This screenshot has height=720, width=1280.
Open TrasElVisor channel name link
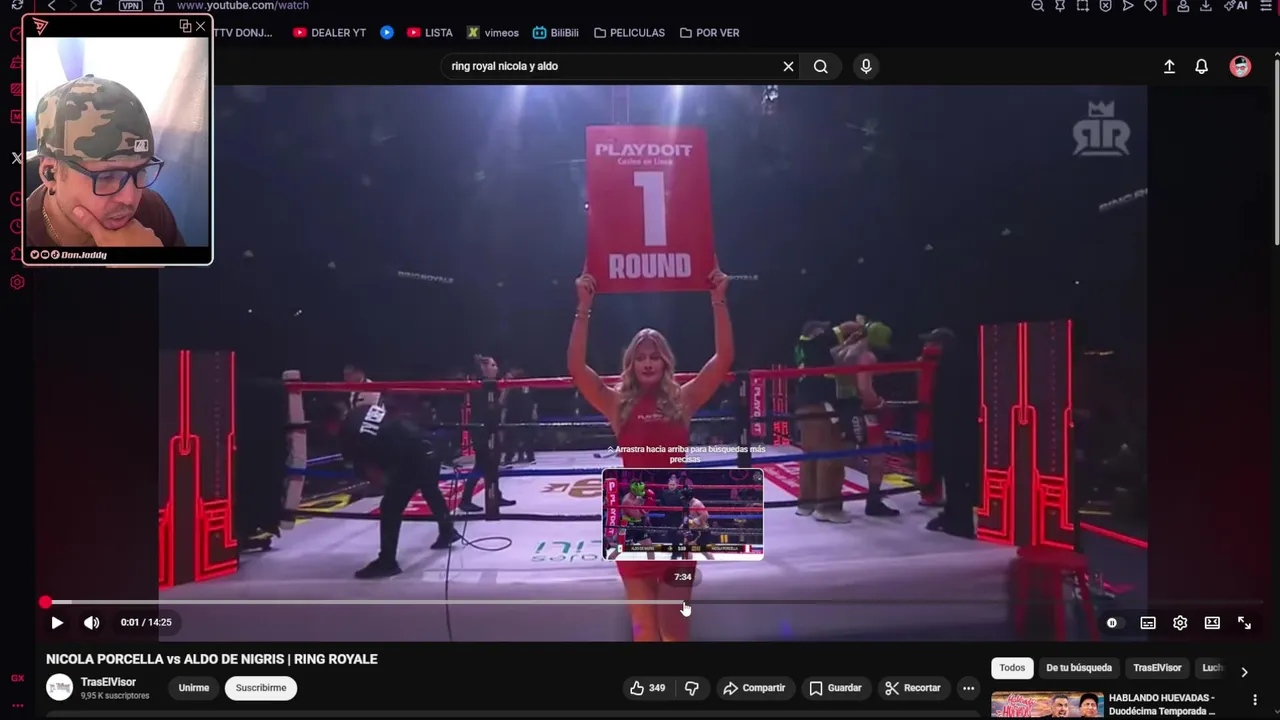pos(108,682)
